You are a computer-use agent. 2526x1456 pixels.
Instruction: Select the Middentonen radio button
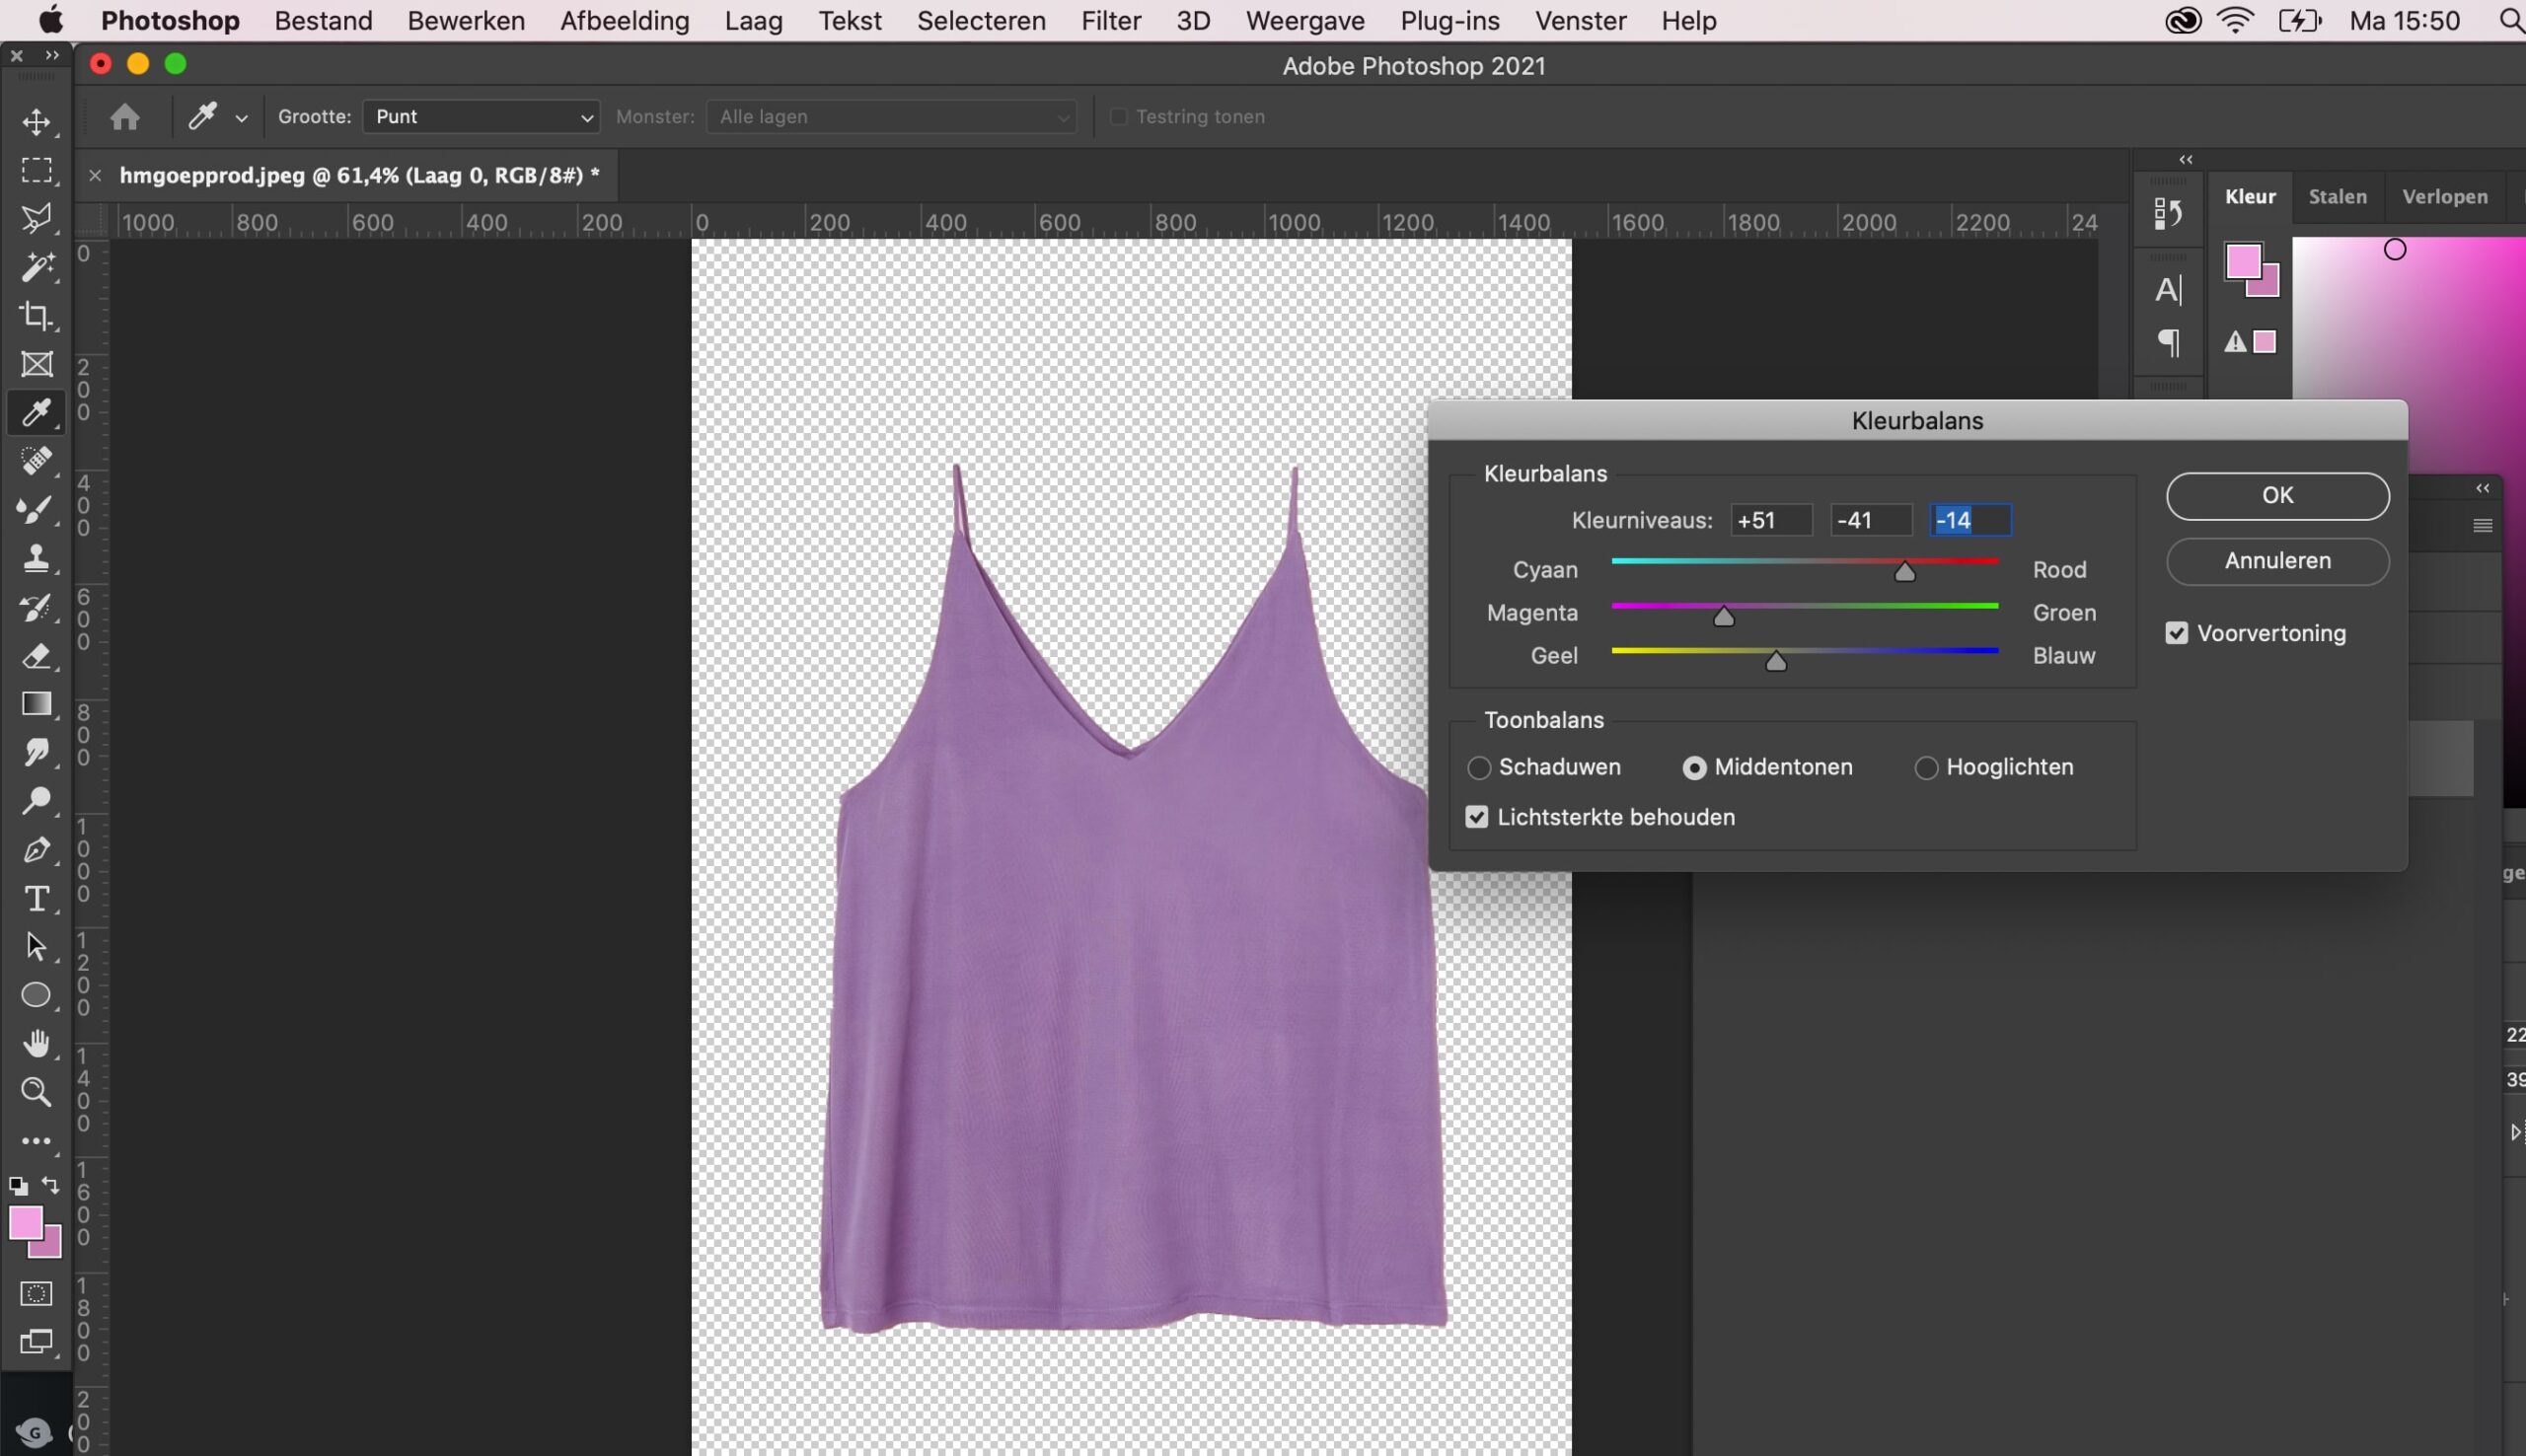[x=1695, y=767]
